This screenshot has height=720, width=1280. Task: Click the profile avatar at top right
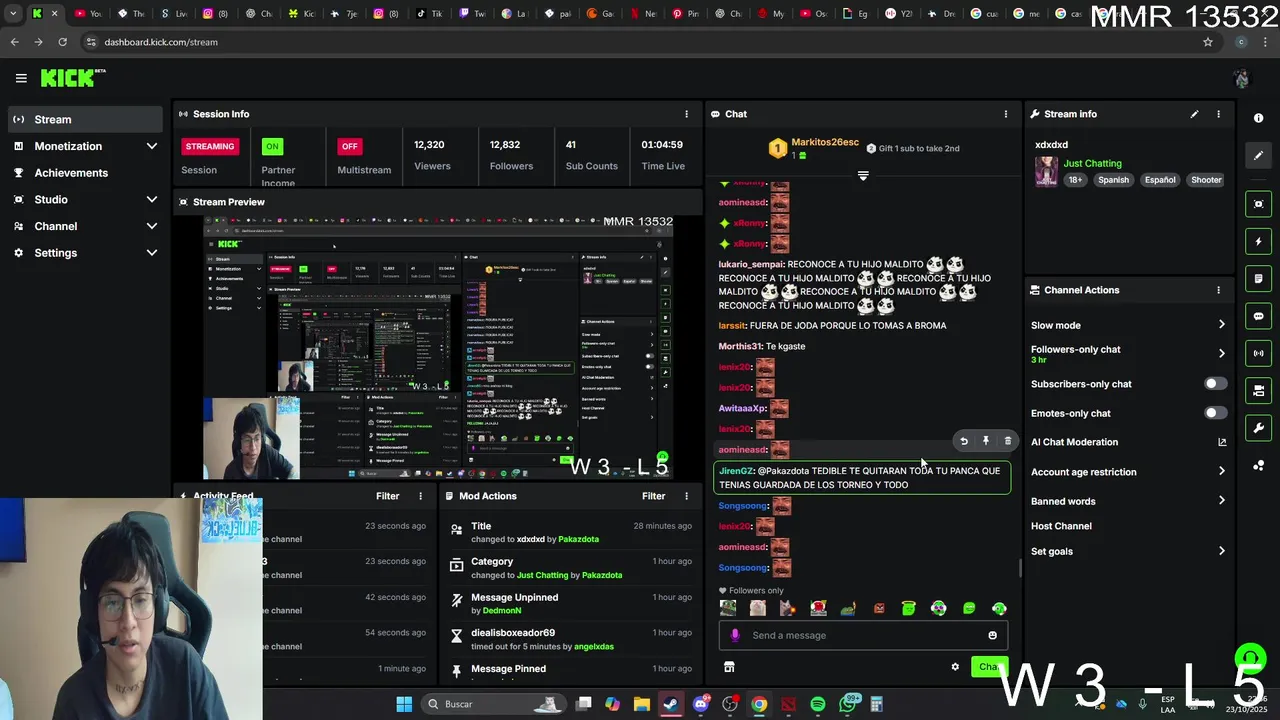click(1241, 79)
